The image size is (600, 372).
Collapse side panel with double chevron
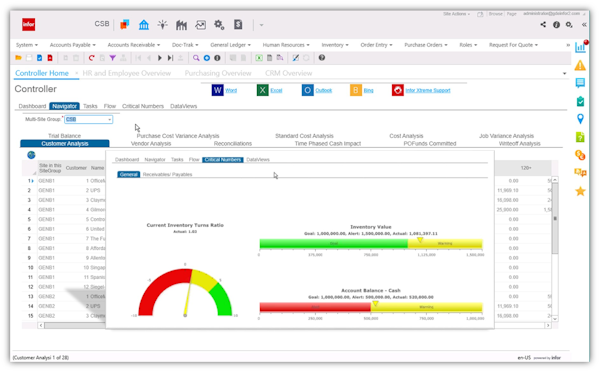tap(584, 24)
